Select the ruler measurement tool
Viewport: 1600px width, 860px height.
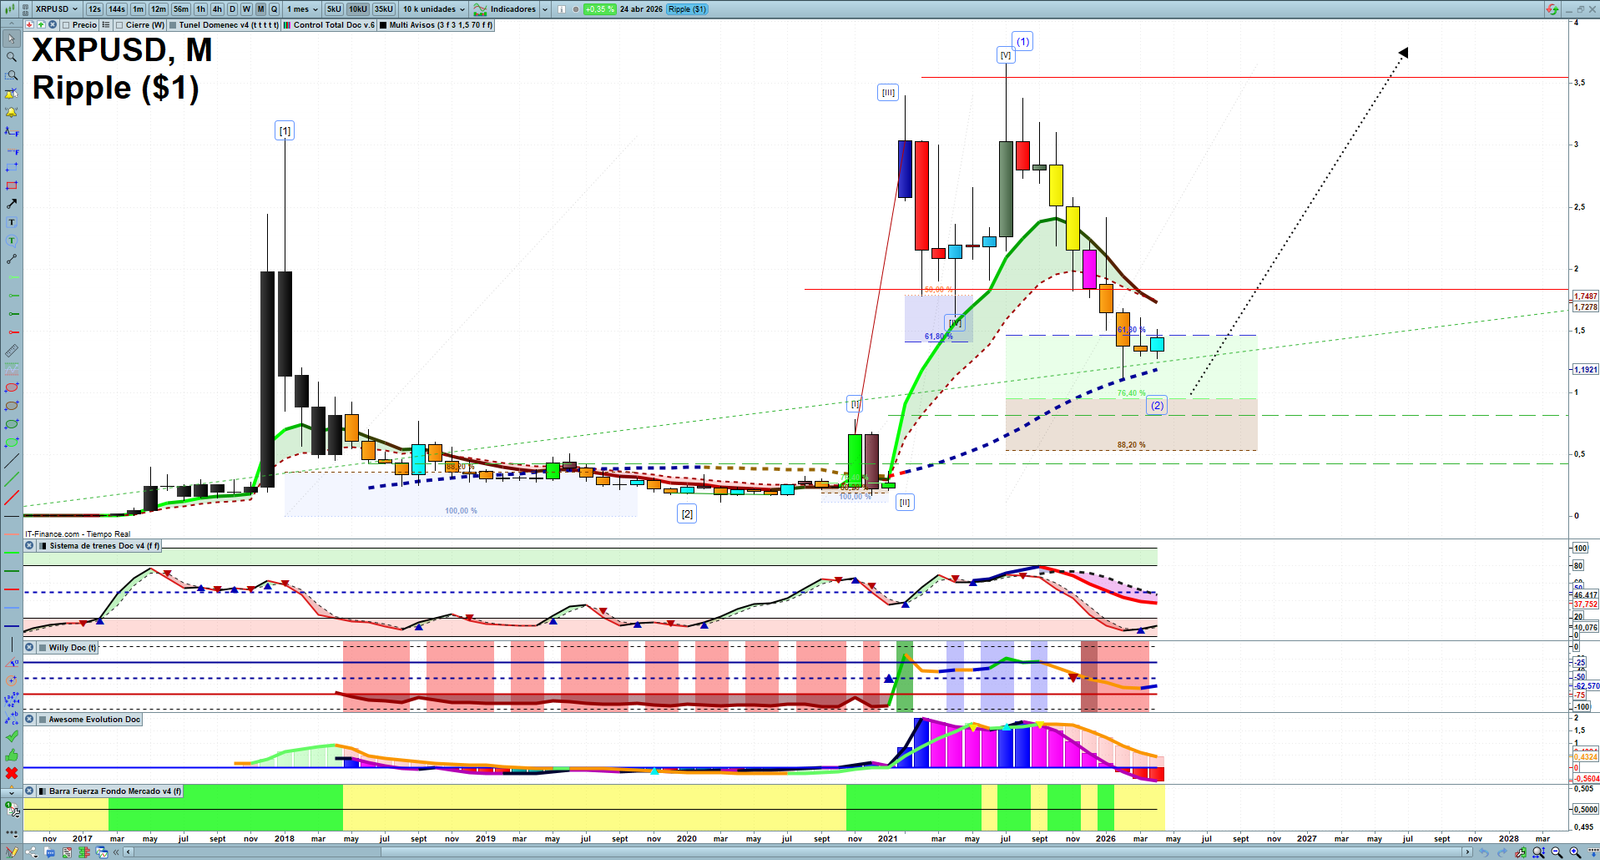pyautogui.click(x=11, y=351)
